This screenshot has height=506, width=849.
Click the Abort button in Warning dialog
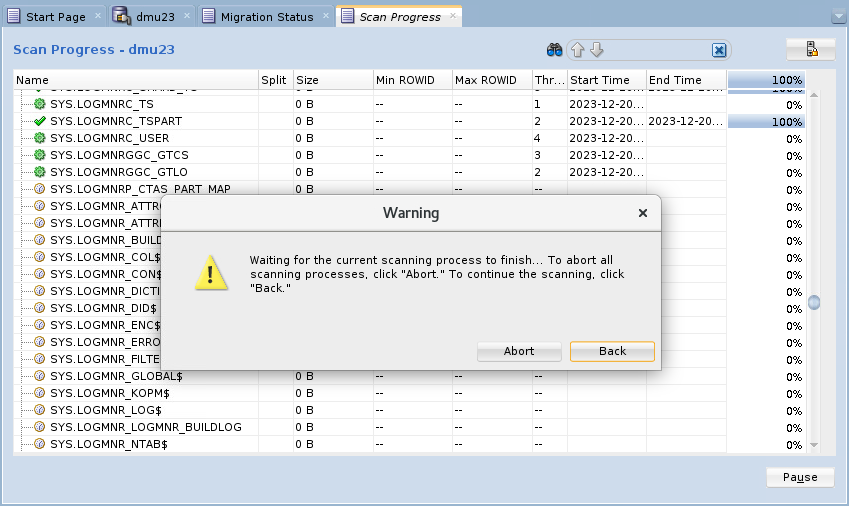[519, 351]
